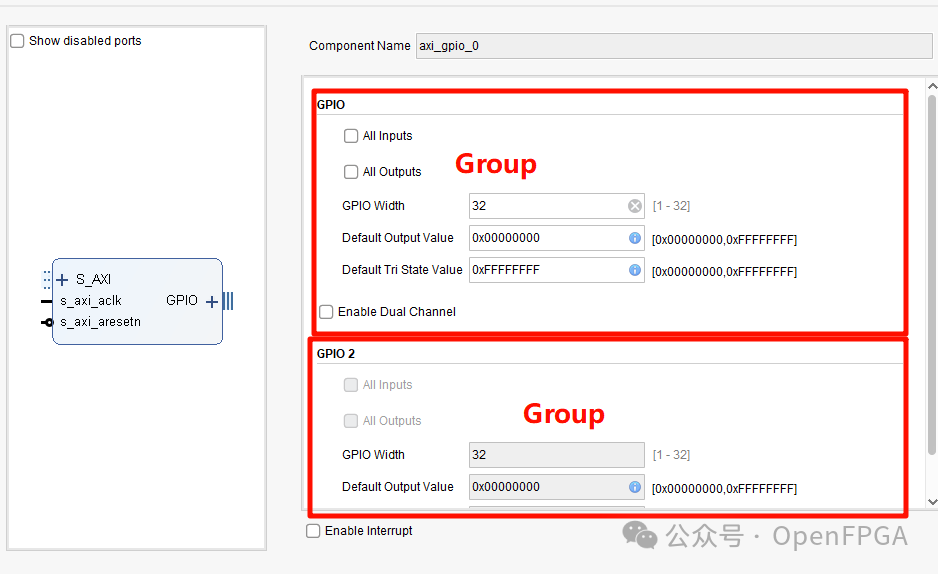Check All Outputs under GPIO

(x=351, y=172)
